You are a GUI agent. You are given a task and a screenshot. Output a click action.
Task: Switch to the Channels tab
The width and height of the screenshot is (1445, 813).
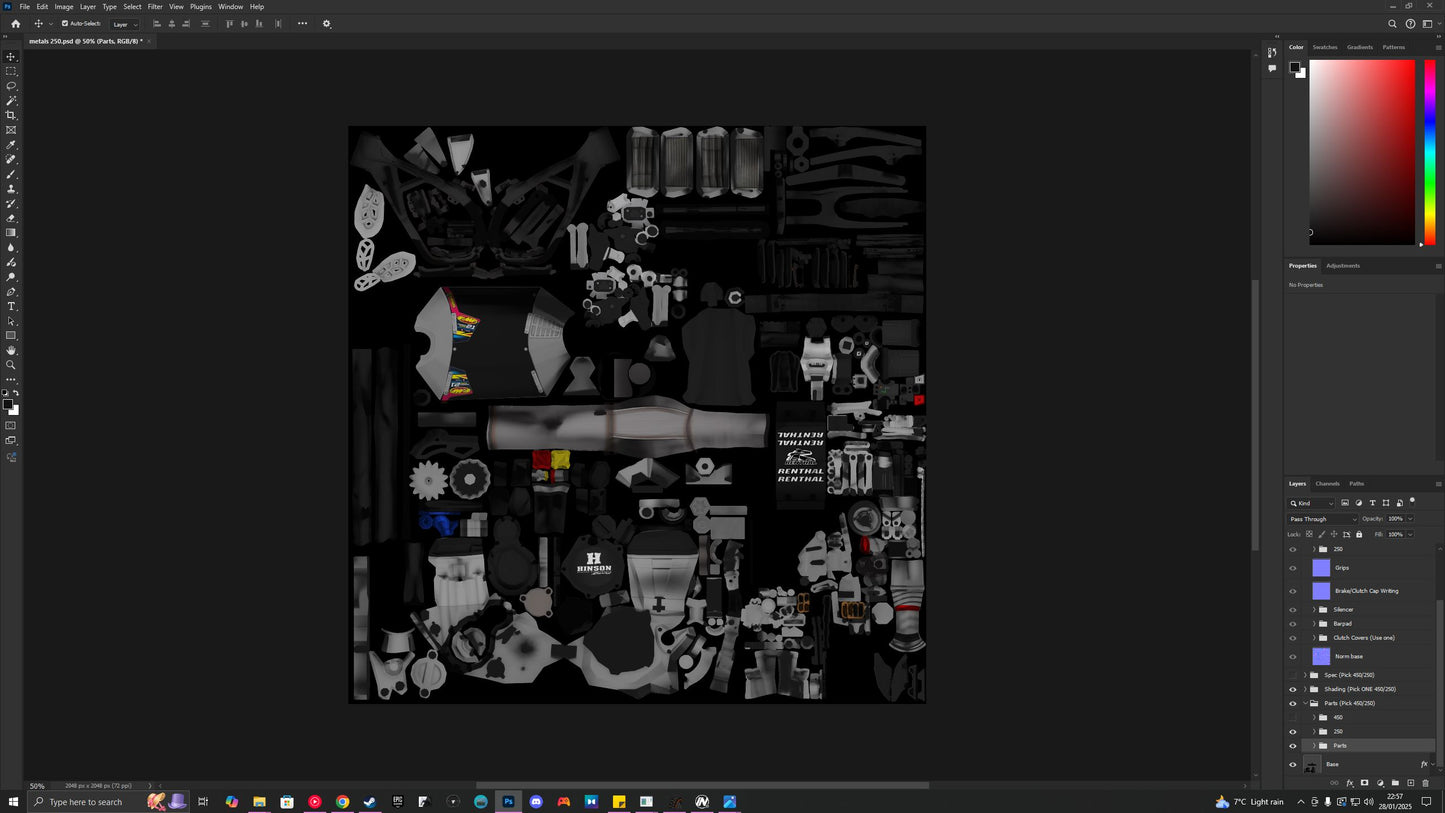pos(1327,484)
